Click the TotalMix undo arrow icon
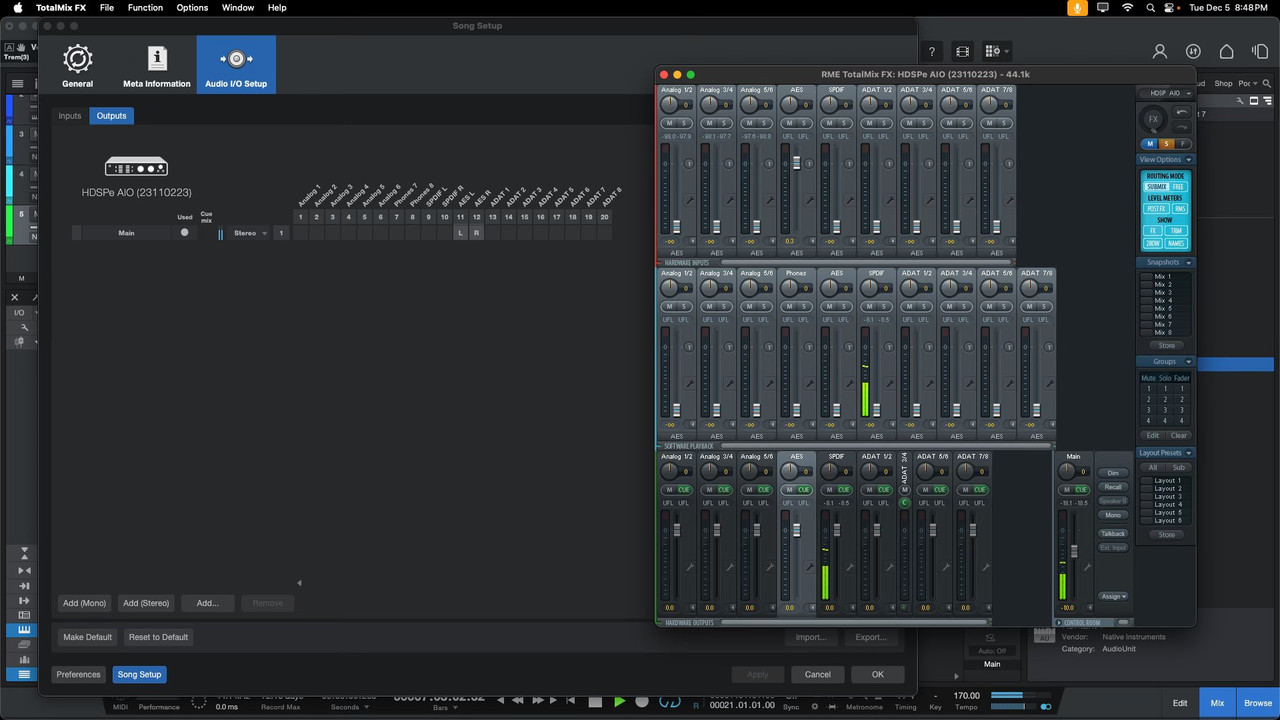This screenshot has height=720, width=1280. click(x=1182, y=113)
